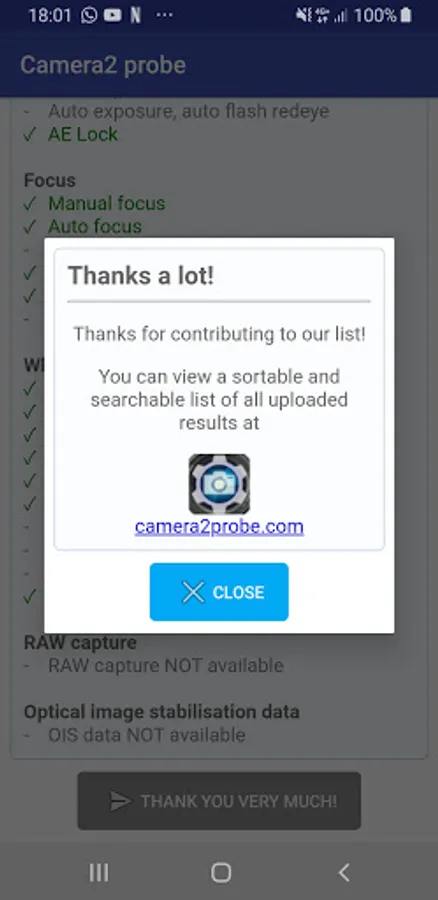Image resolution: width=438 pixels, height=900 pixels.
Task: Open Android recent apps navigation button
Action: (99, 872)
